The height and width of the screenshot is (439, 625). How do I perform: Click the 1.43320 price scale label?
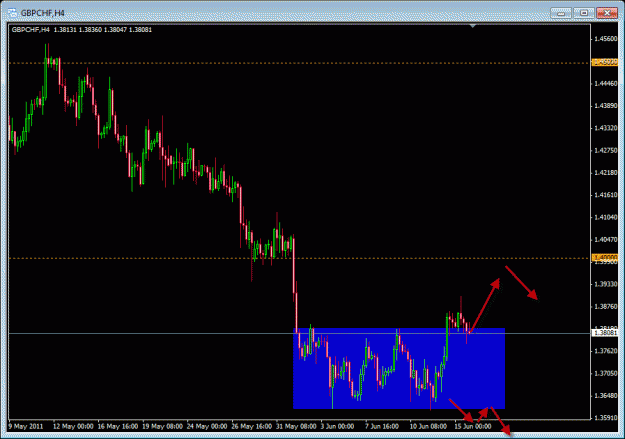[x=605, y=128]
